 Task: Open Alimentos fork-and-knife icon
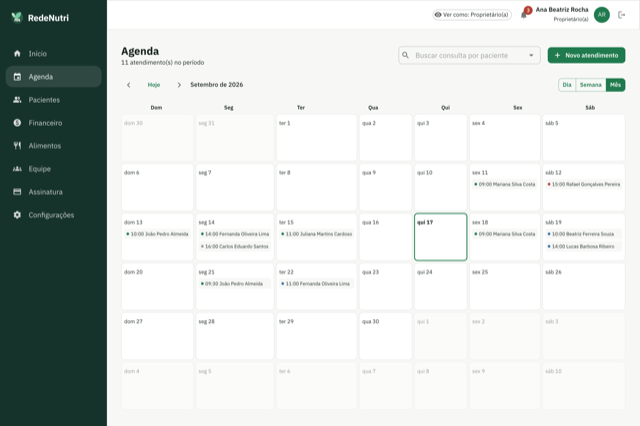tap(17, 146)
